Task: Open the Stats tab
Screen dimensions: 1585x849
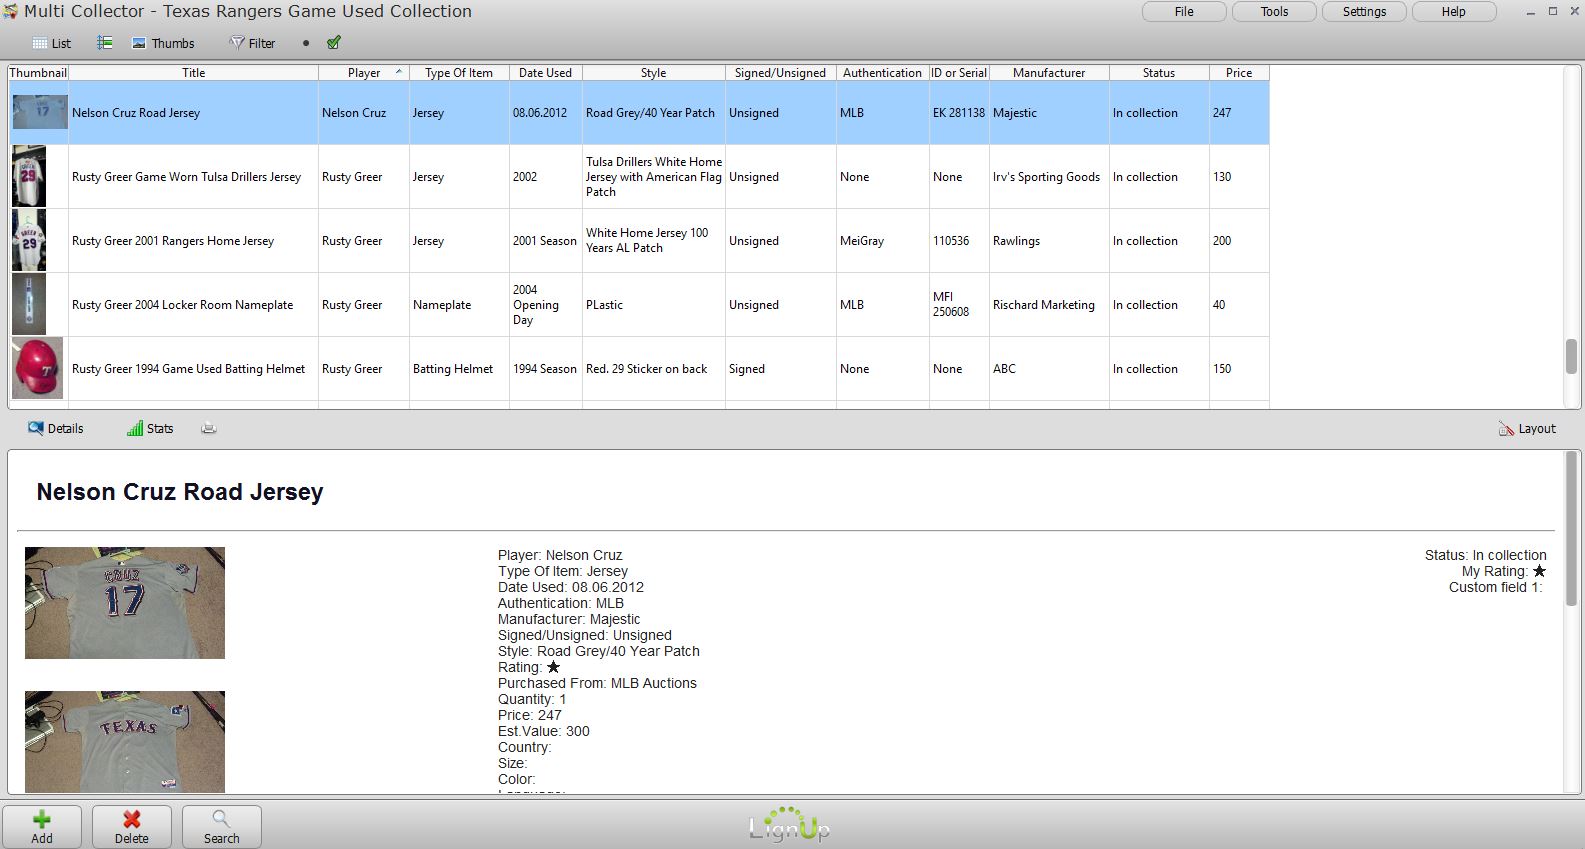Action: pyautogui.click(x=150, y=428)
